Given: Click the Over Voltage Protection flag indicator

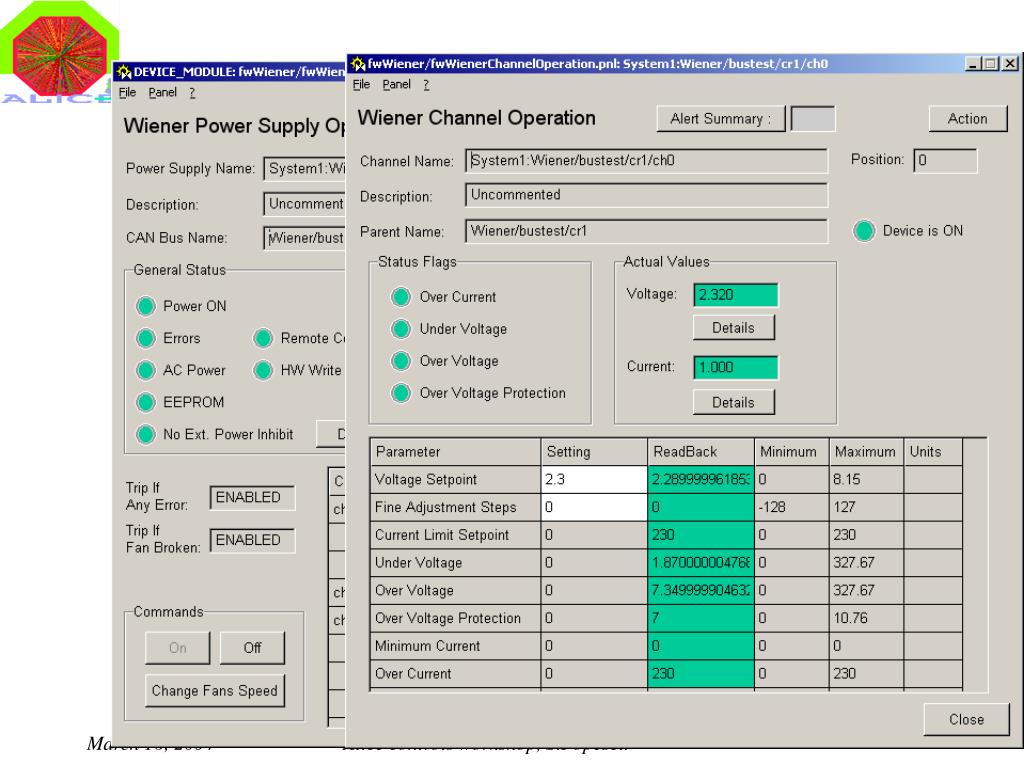Looking at the screenshot, I should tap(401, 392).
